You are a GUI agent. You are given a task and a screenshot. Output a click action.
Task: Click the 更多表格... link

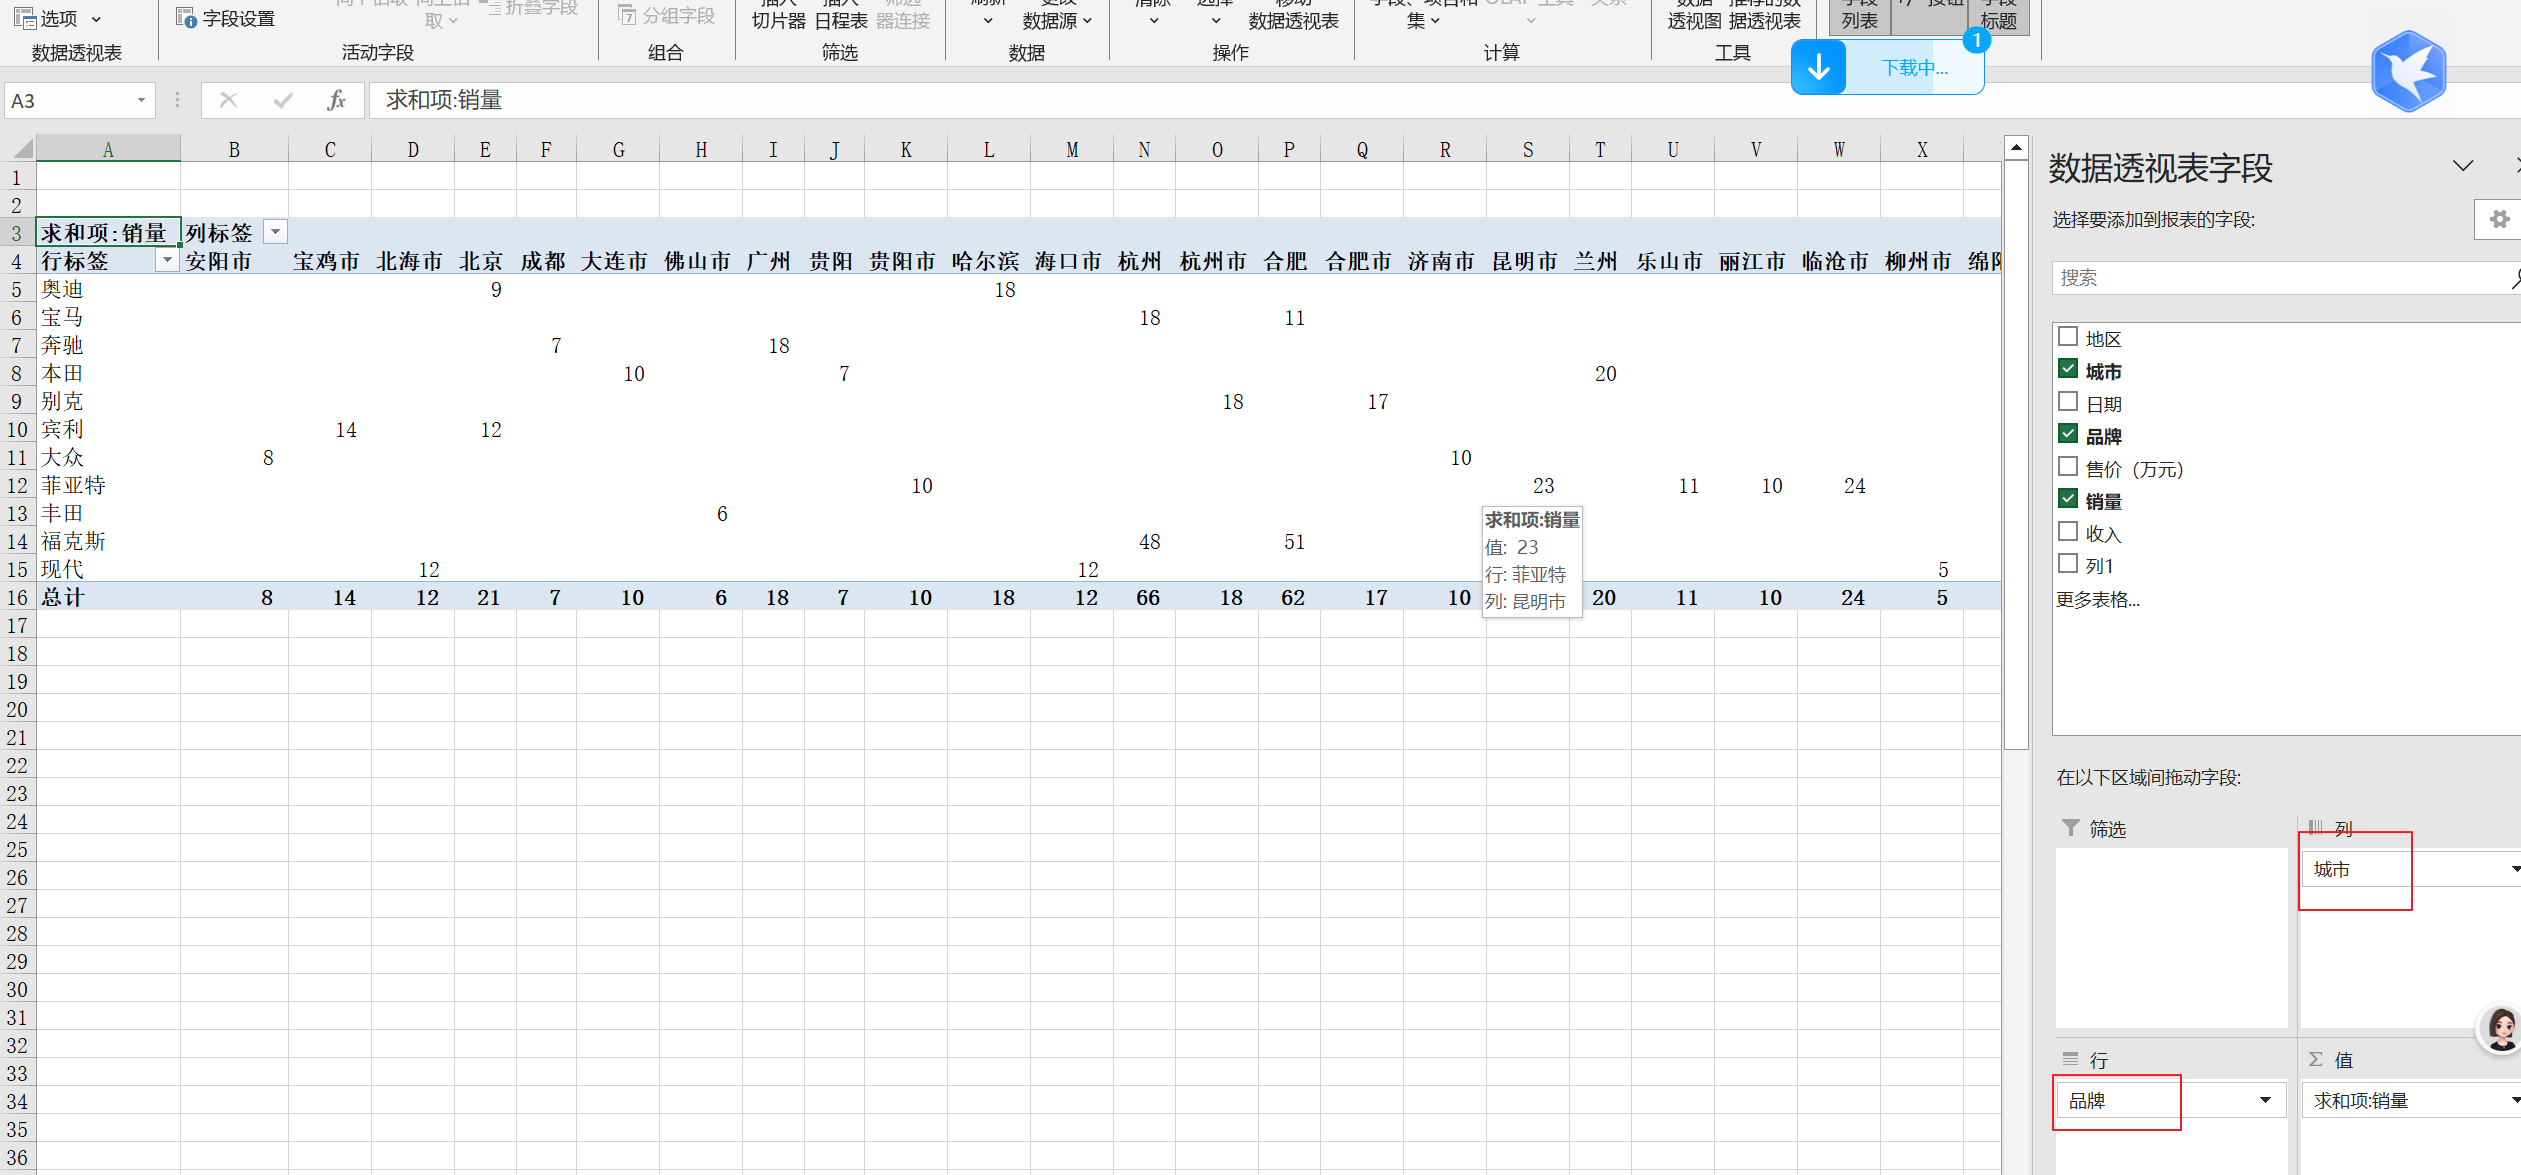pos(2097,599)
